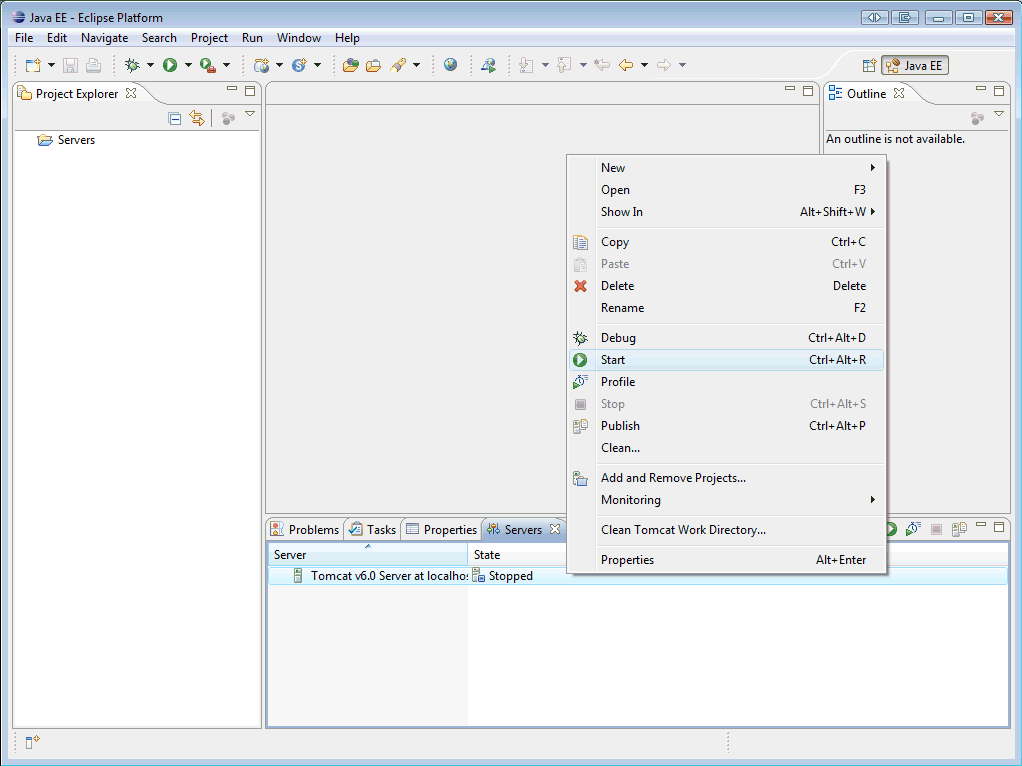This screenshot has width=1022, height=766.
Task: Minimize the Outline panel
Action: pyautogui.click(x=980, y=88)
